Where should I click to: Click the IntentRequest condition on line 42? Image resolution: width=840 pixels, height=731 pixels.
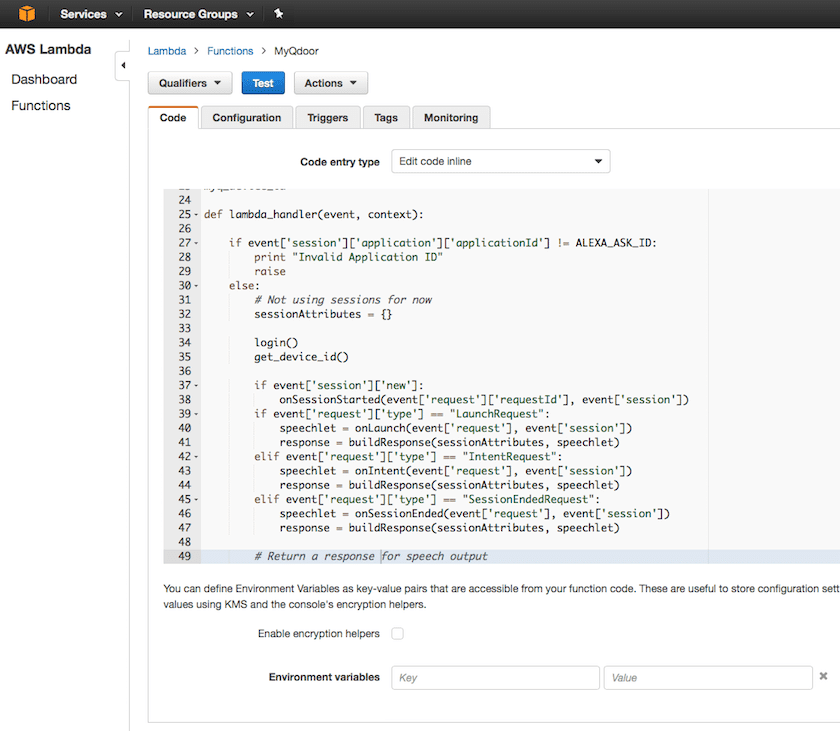[x=408, y=457]
